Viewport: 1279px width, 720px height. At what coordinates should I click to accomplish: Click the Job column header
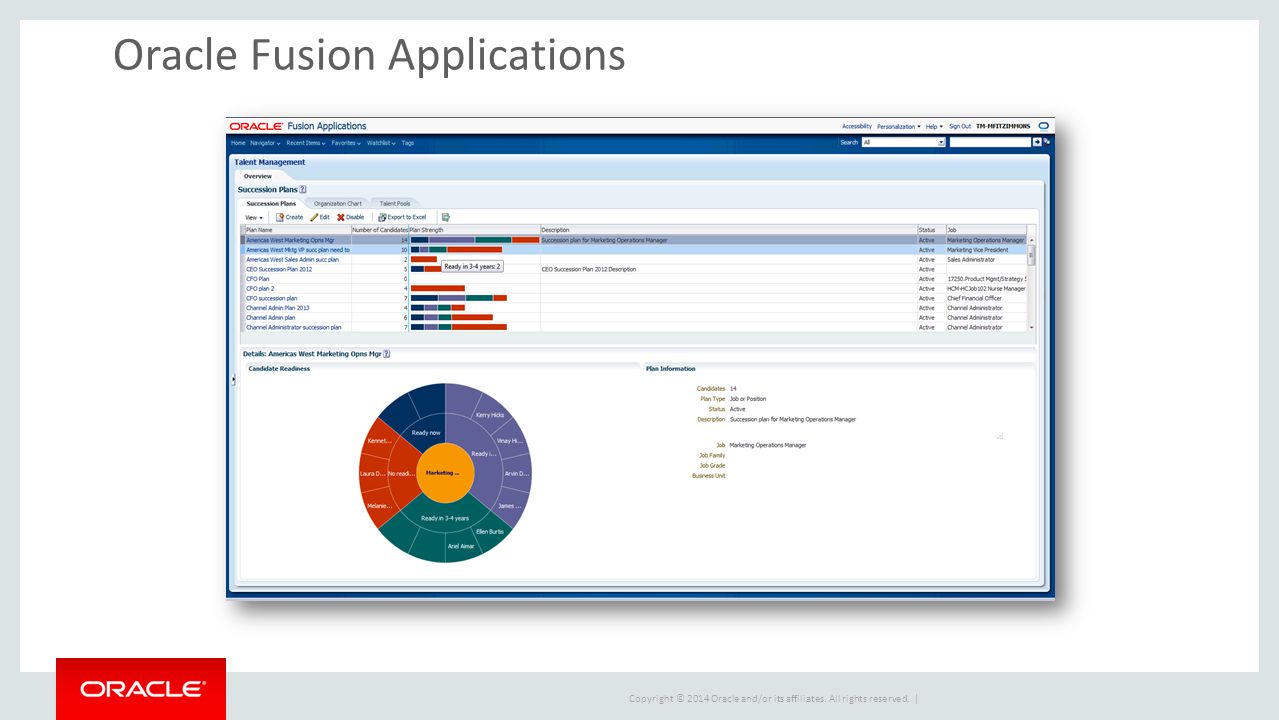pyautogui.click(x=986, y=230)
